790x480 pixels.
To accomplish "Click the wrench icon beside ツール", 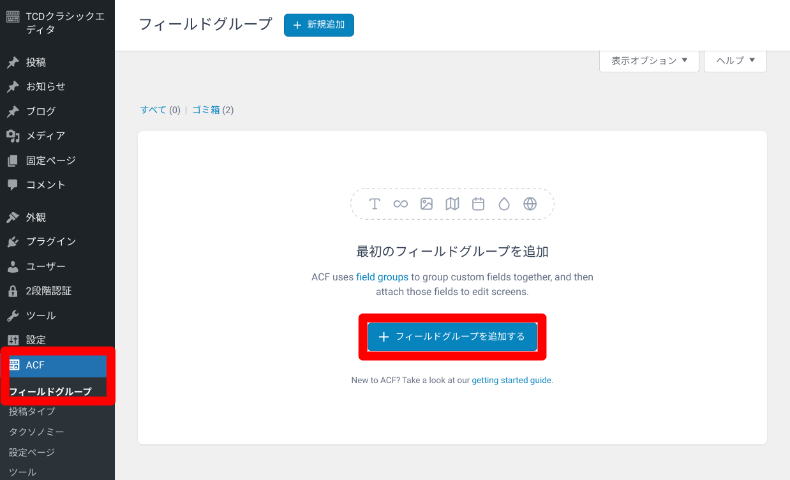I will click(13, 316).
